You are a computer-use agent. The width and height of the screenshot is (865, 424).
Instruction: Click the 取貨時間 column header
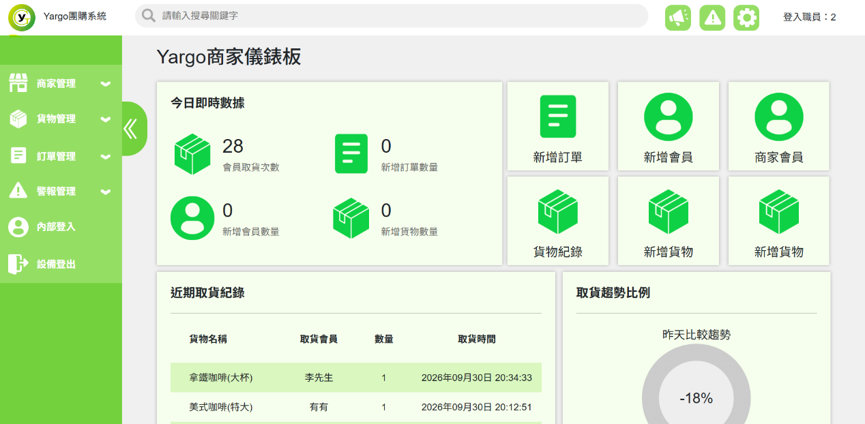(477, 339)
